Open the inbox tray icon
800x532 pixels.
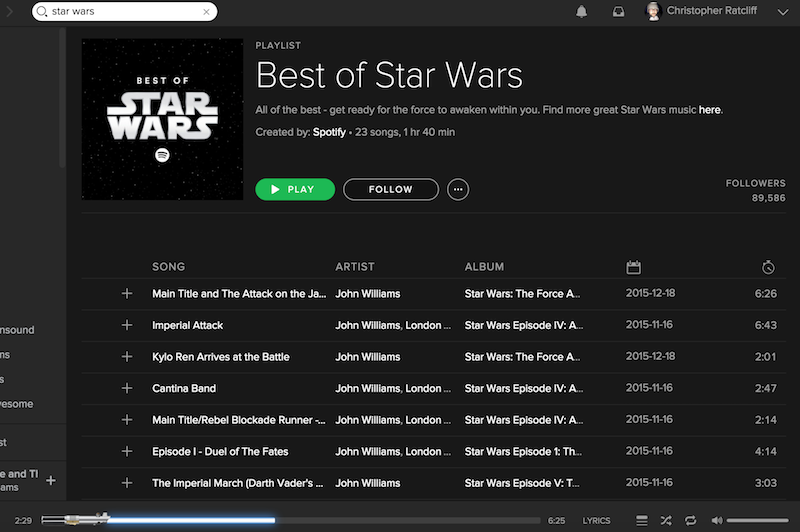pos(618,11)
